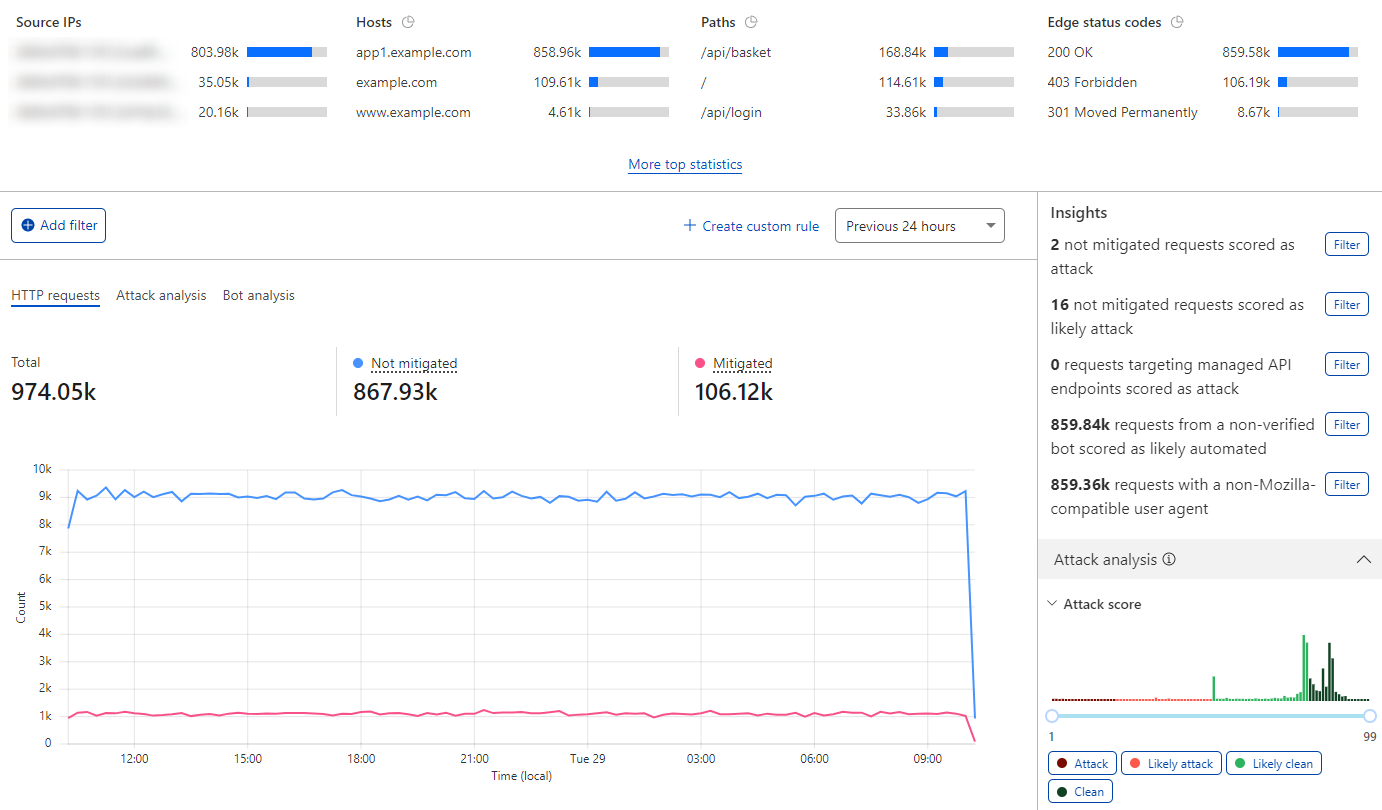Switch to the Attack analysis tab
Screen dimensions: 1382x810
pyautogui.click(x=161, y=295)
